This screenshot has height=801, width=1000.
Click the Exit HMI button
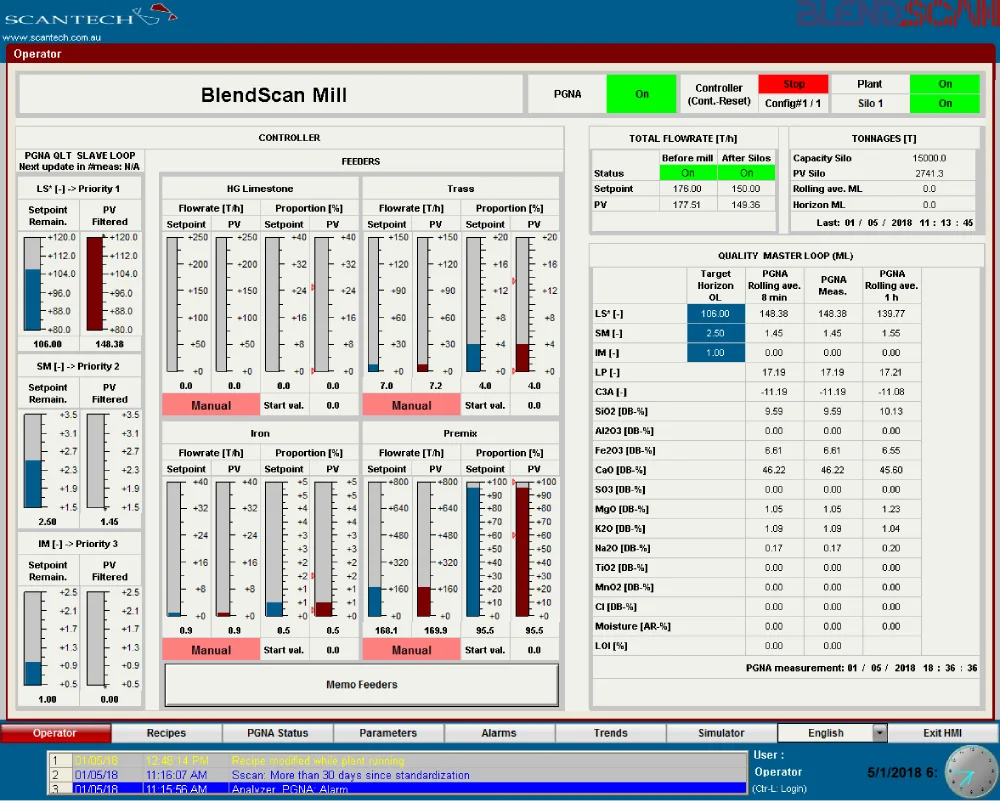coord(942,733)
